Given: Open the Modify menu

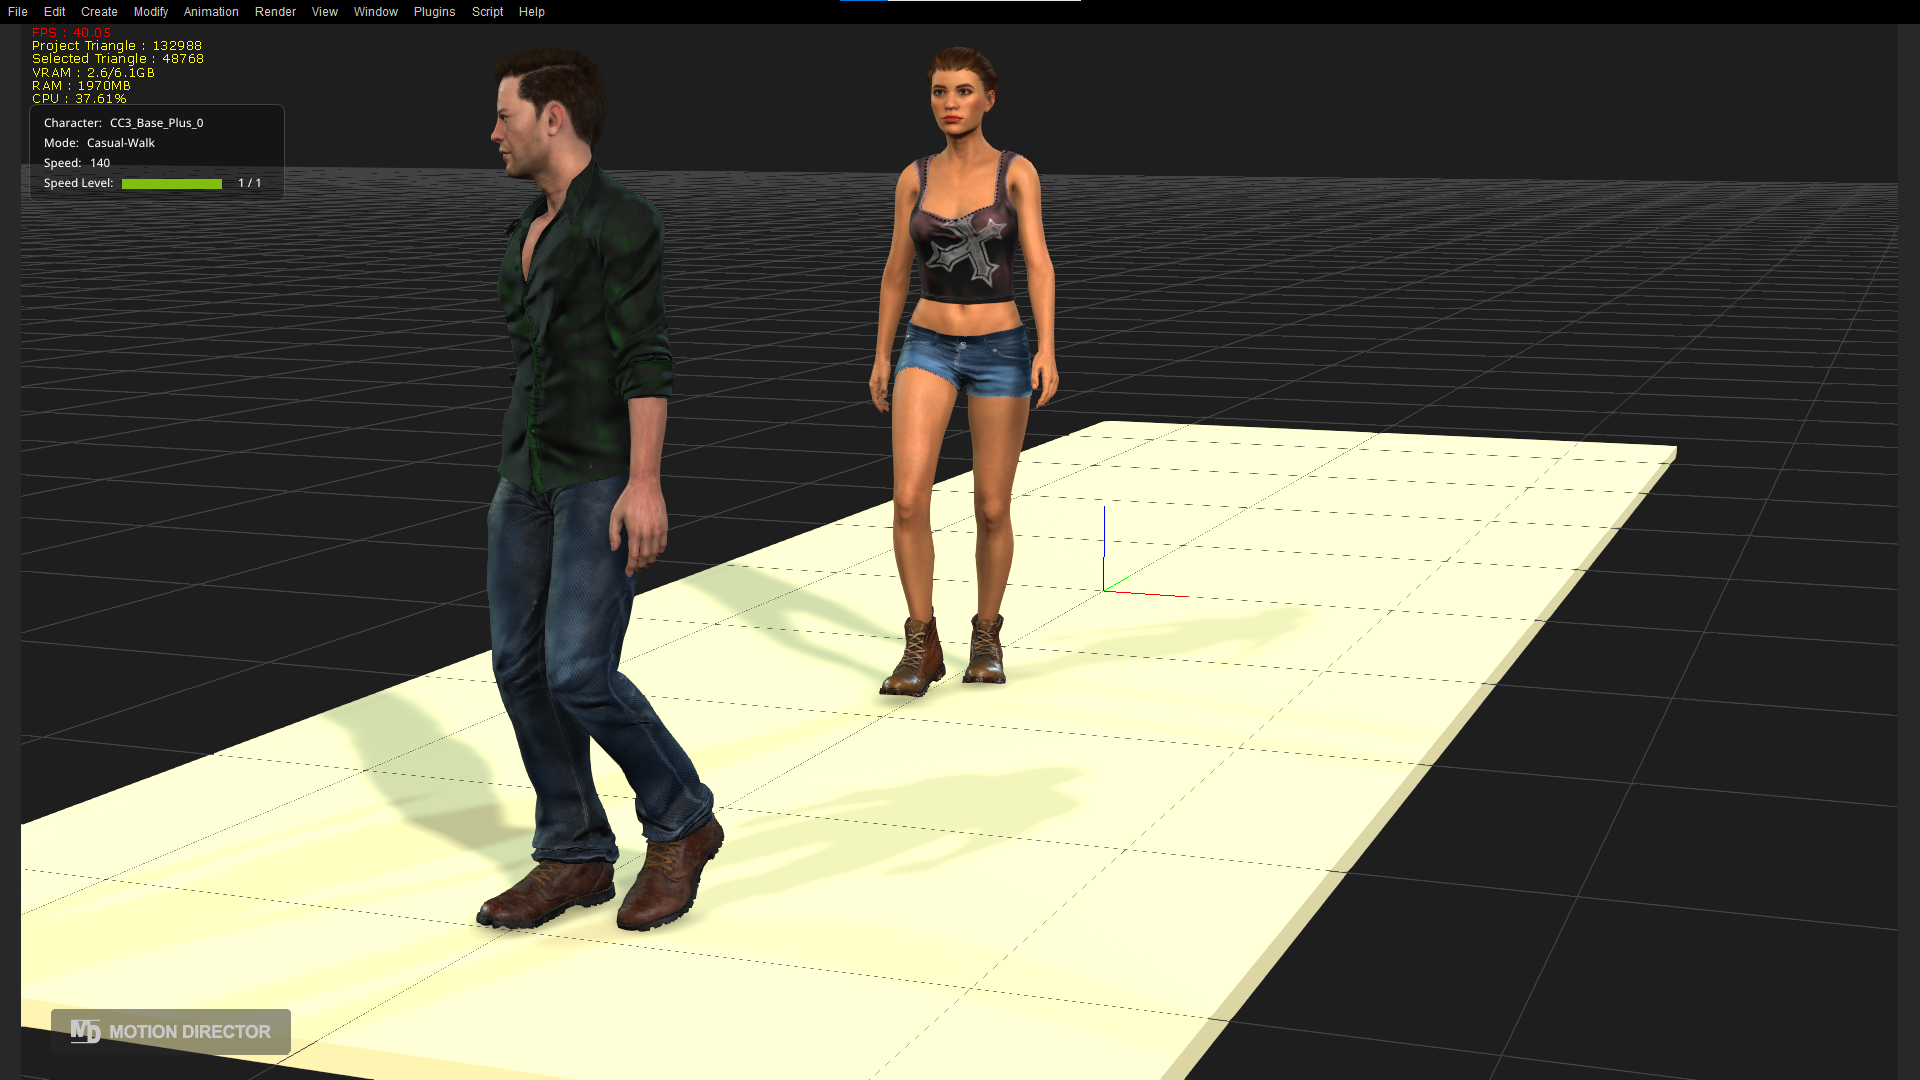Looking at the screenshot, I should tap(151, 12).
